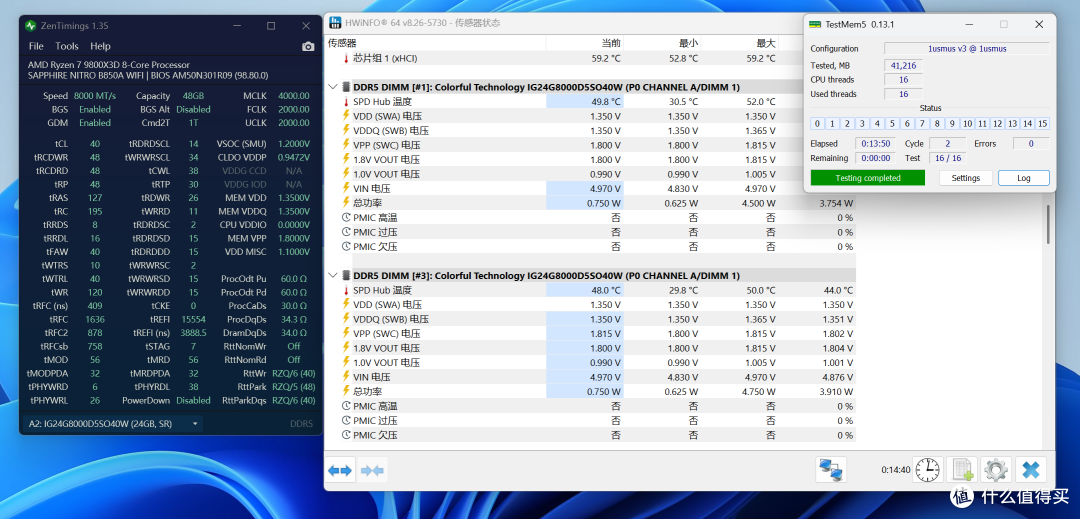
Task: Click RAM module icon of DDR5 DIMM [#3] header
Action: coord(346,275)
